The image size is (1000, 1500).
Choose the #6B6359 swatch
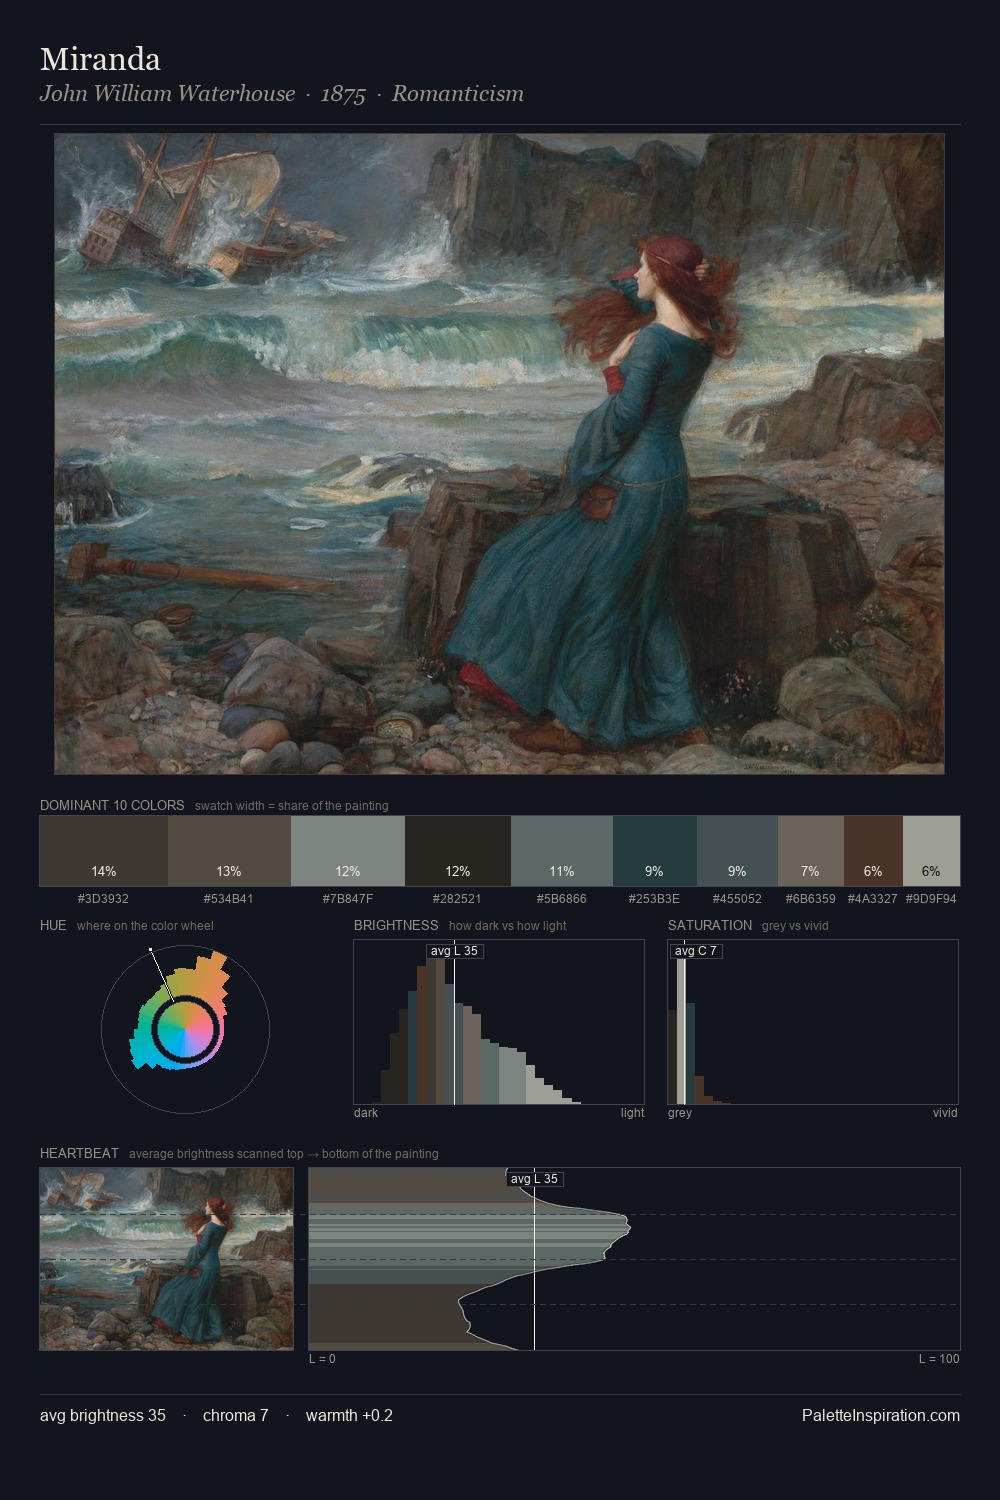coord(811,851)
